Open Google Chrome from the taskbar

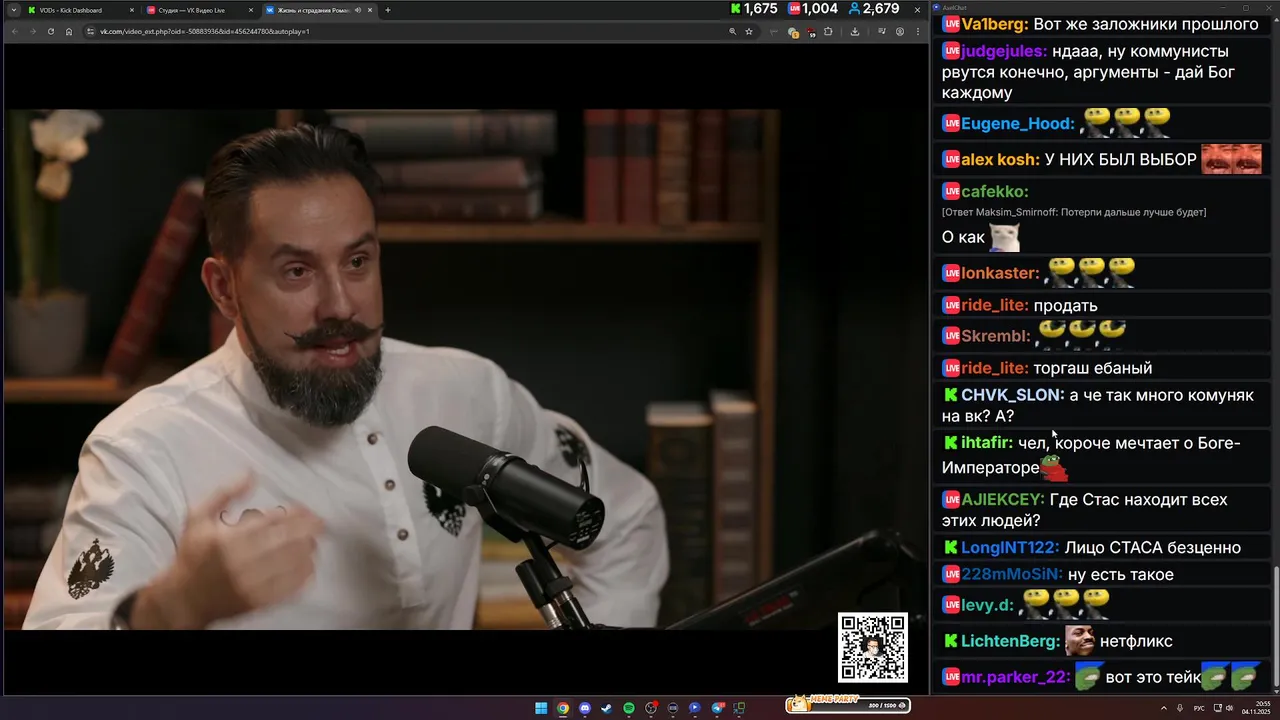point(563,708)
